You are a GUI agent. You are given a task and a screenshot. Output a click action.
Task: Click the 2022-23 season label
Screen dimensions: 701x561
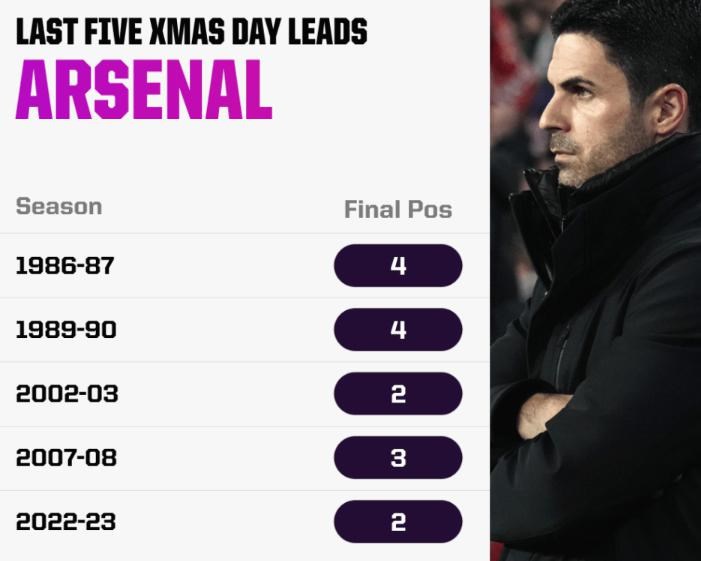[66, 522]
